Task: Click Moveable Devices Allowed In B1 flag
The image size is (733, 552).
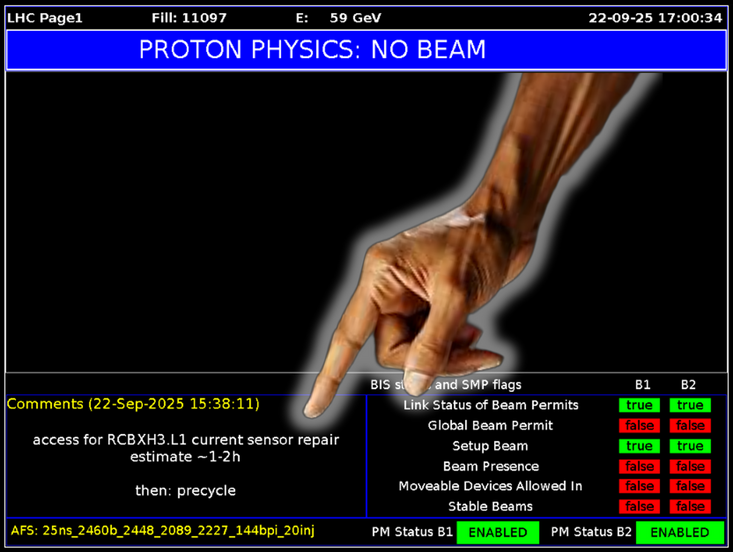Action: click(x=639, y=487)
